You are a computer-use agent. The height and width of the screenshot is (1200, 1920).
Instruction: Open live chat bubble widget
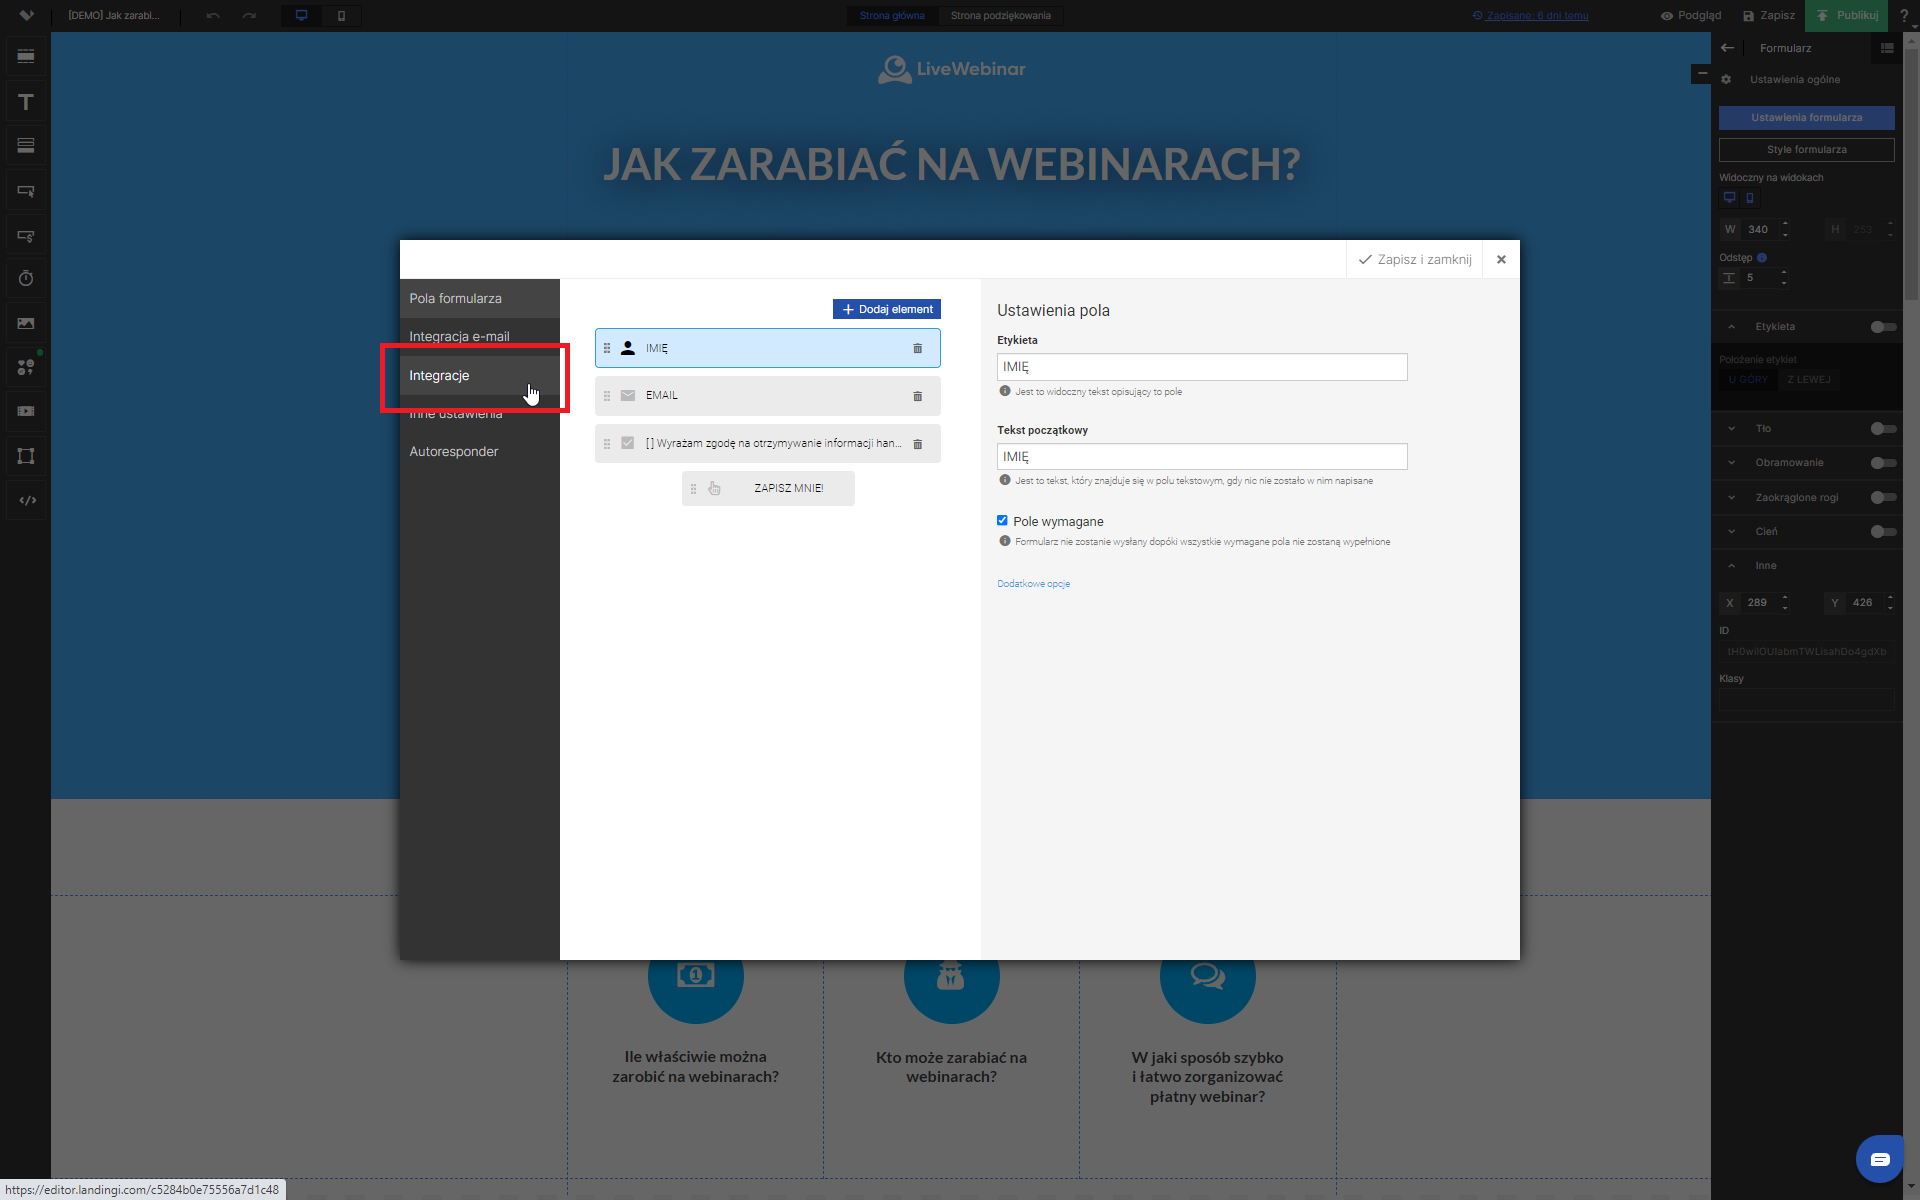click(1879, 1159)
